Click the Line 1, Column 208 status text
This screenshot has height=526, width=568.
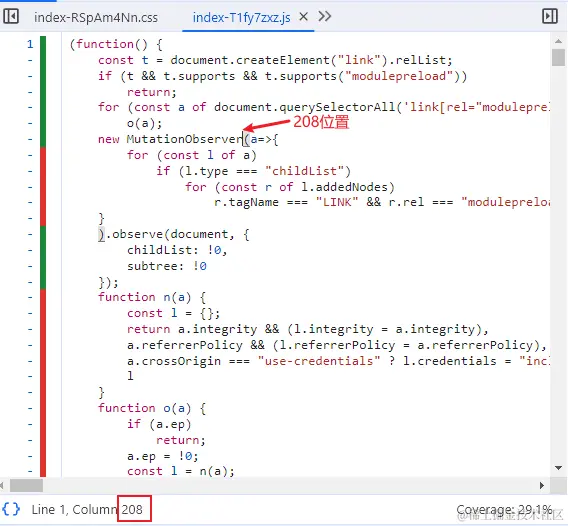click(87, 509)
